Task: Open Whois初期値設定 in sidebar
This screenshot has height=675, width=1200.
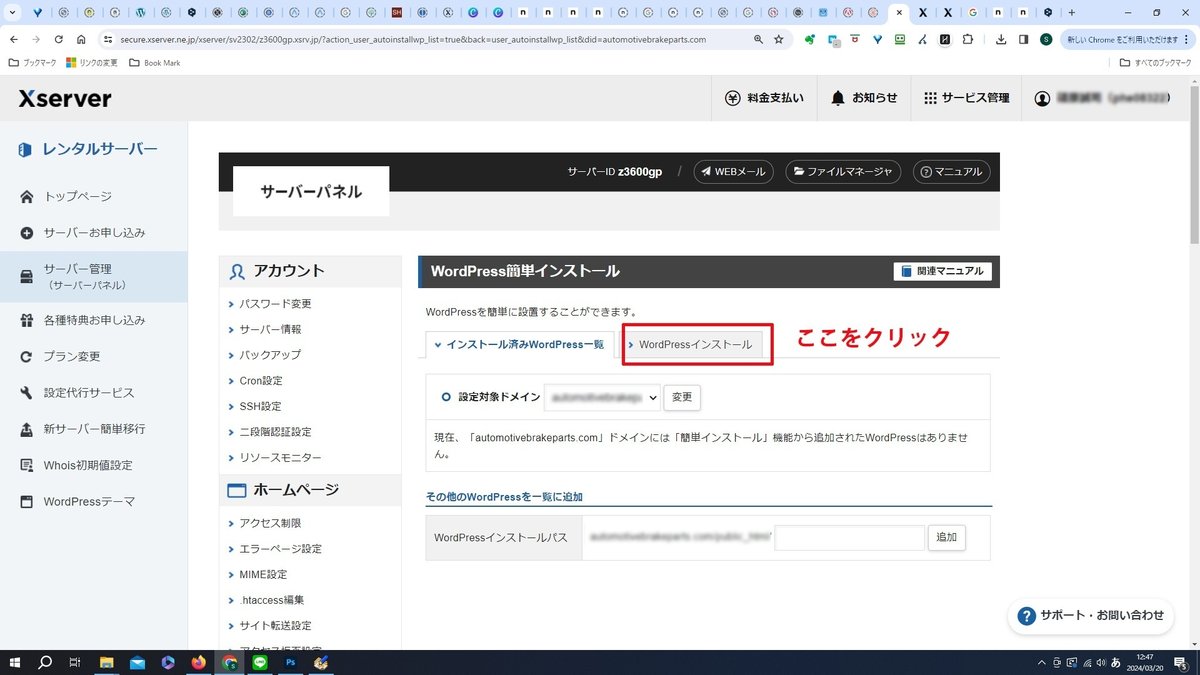Action: point(88,465)
